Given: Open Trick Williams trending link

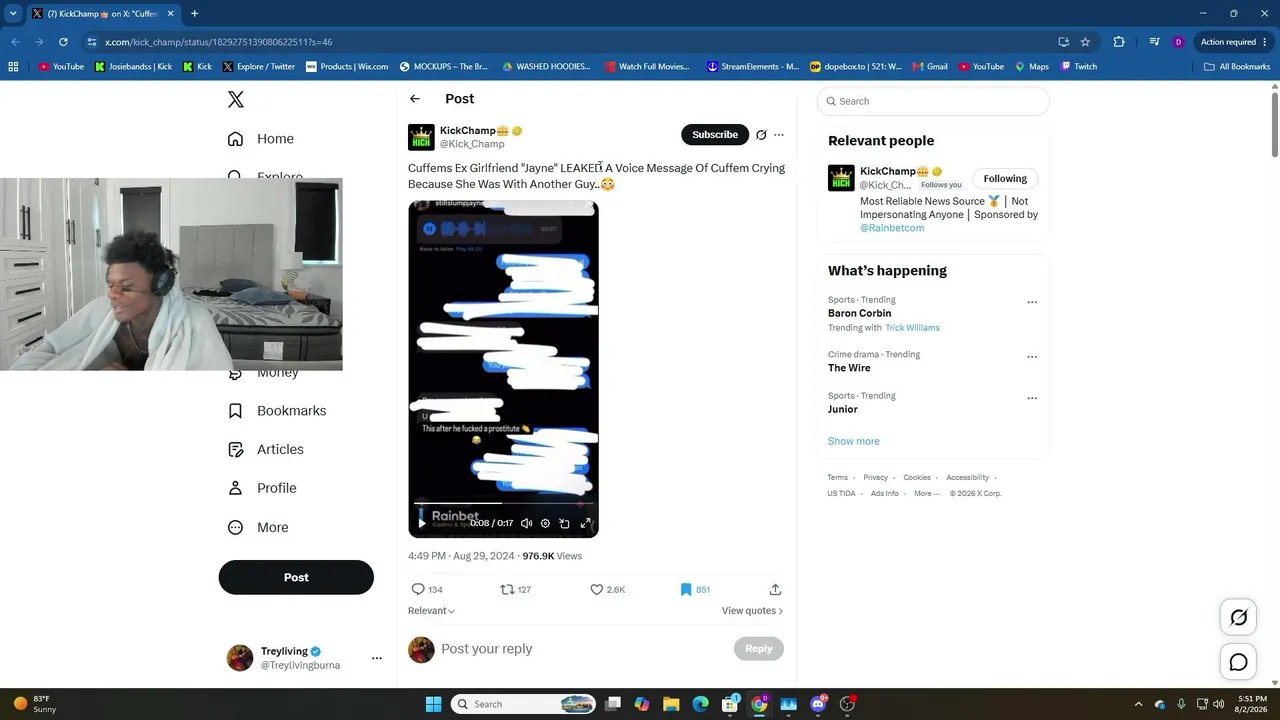Looking at the screenshot, I should (912, 328).
